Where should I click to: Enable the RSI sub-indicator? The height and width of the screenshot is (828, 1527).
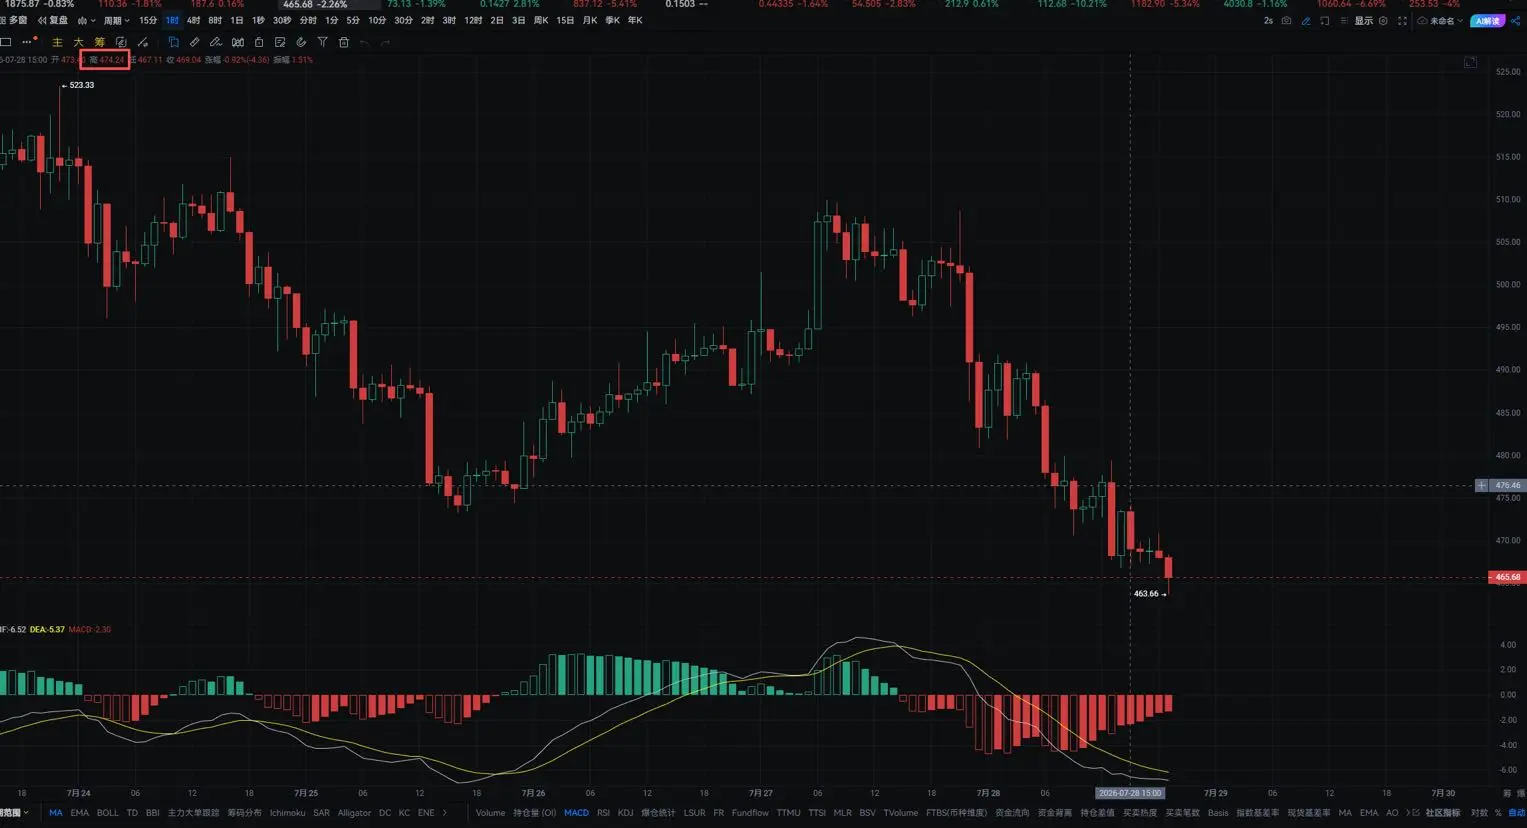603,813
